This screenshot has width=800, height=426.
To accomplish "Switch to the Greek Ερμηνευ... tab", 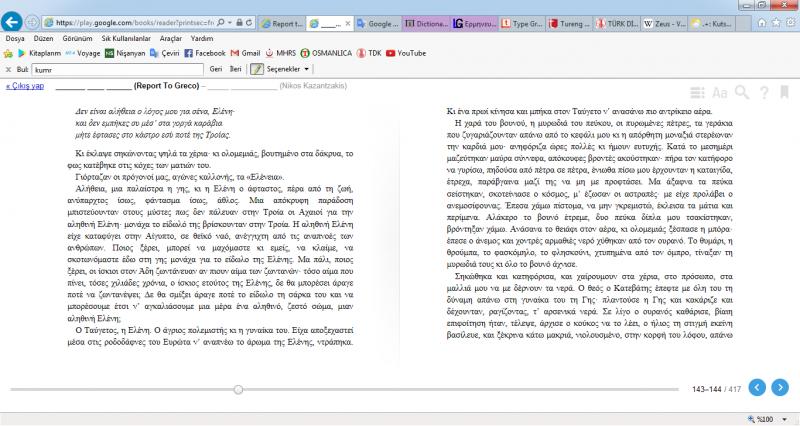I will point(475,23).
